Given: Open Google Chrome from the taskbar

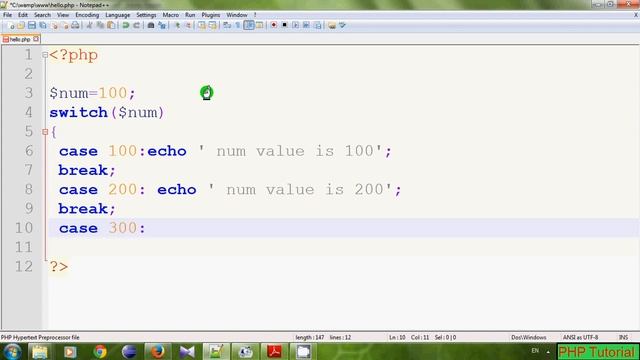Looking at the screenshot, I should pyautogui.click(x=100, y=351).
